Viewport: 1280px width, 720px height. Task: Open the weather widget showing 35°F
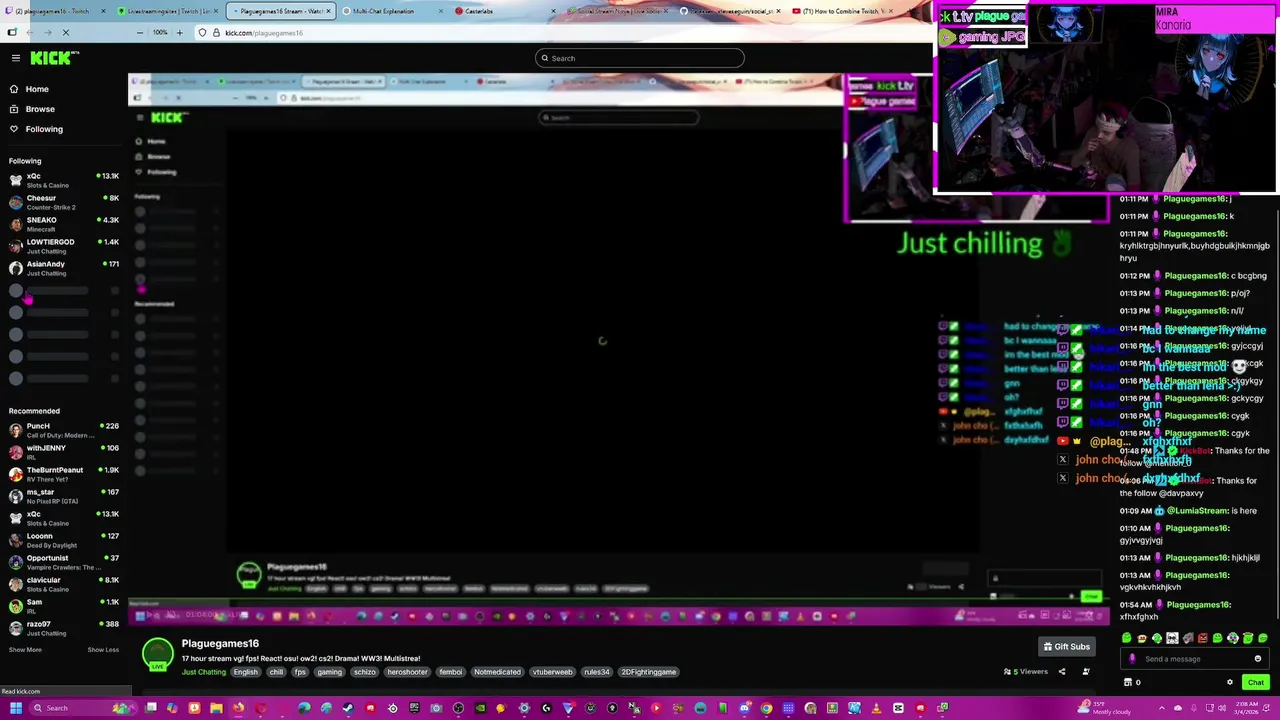(1105, 708)
